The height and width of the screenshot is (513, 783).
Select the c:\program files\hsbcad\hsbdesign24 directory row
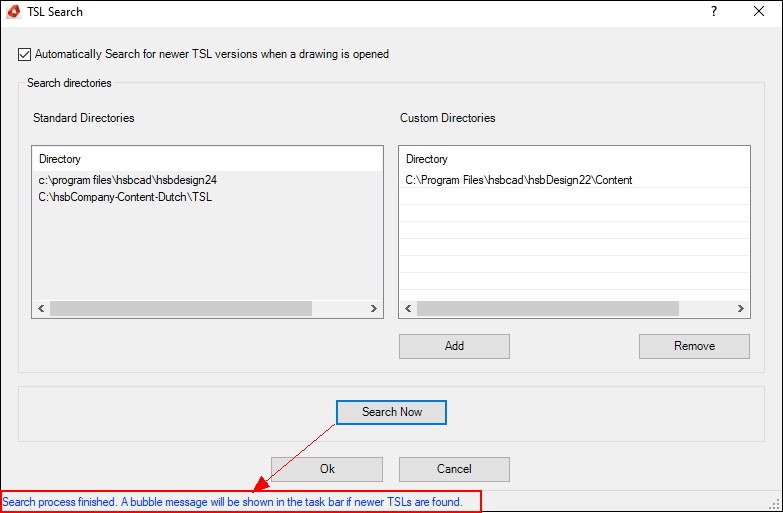point(207,180)
